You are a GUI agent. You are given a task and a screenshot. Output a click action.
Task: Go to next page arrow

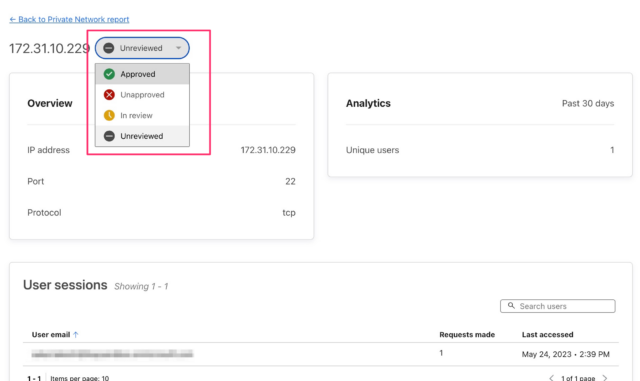click(x=605, y=378)
